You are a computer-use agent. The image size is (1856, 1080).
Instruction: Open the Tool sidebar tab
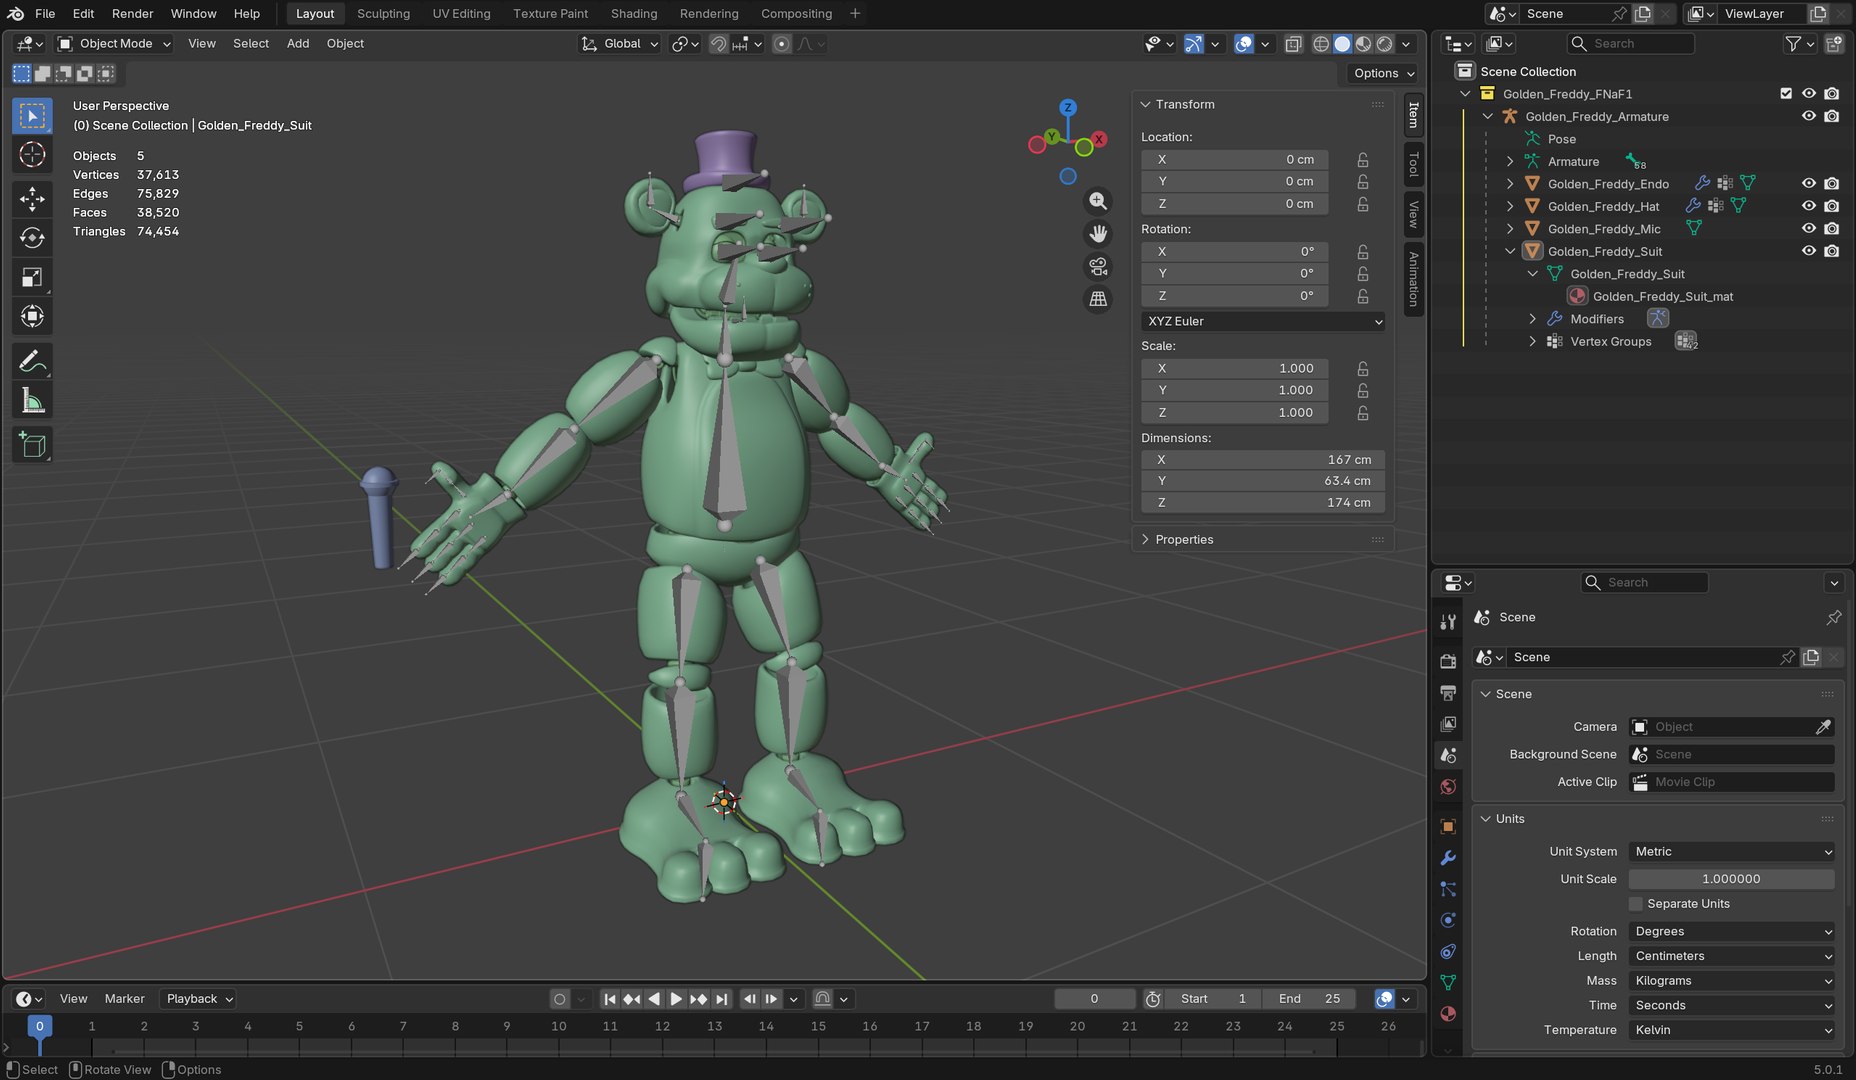(1413, 163)
